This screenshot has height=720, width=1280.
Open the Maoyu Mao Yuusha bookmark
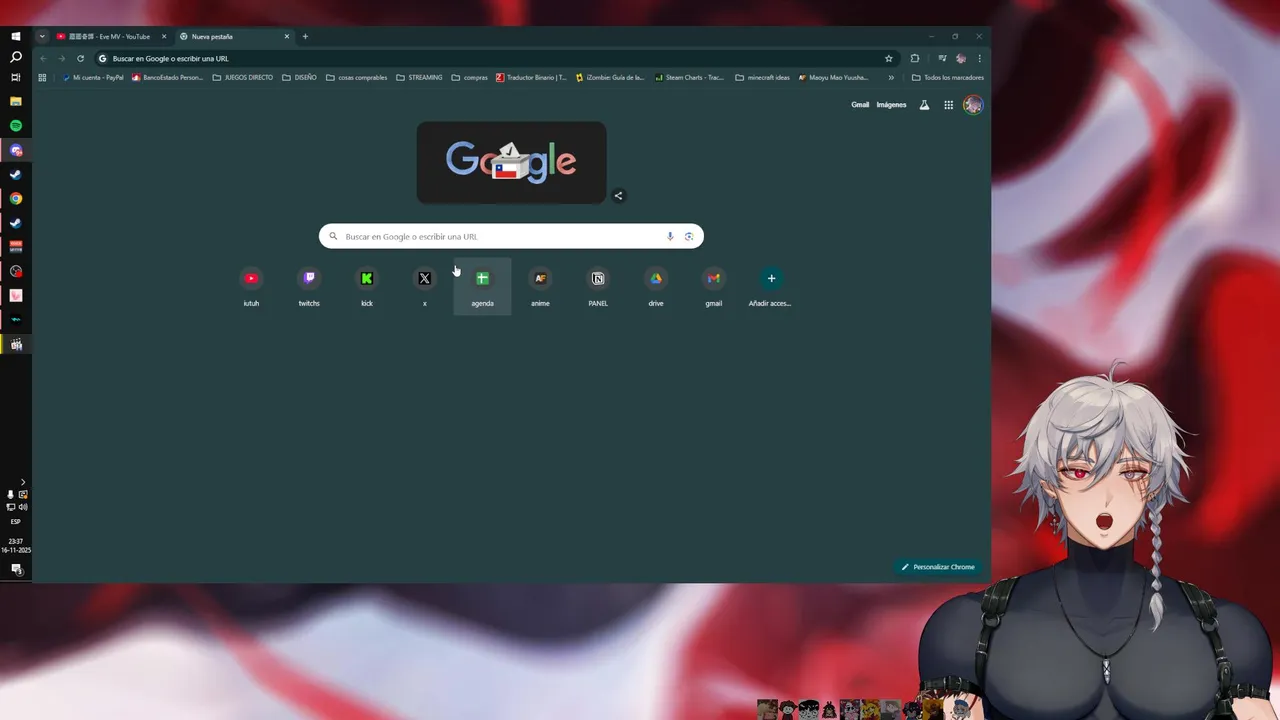tap(833, 77)
